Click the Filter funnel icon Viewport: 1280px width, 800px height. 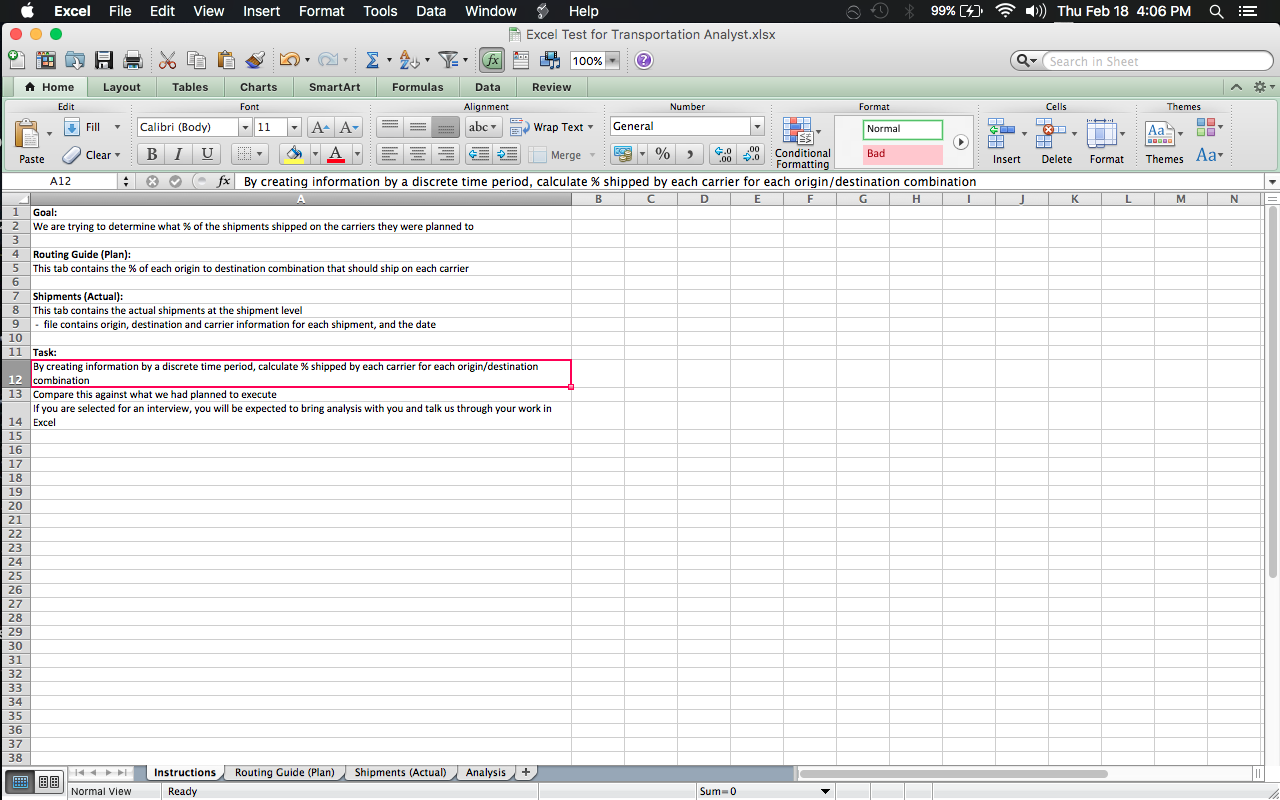tap(448, 60)
